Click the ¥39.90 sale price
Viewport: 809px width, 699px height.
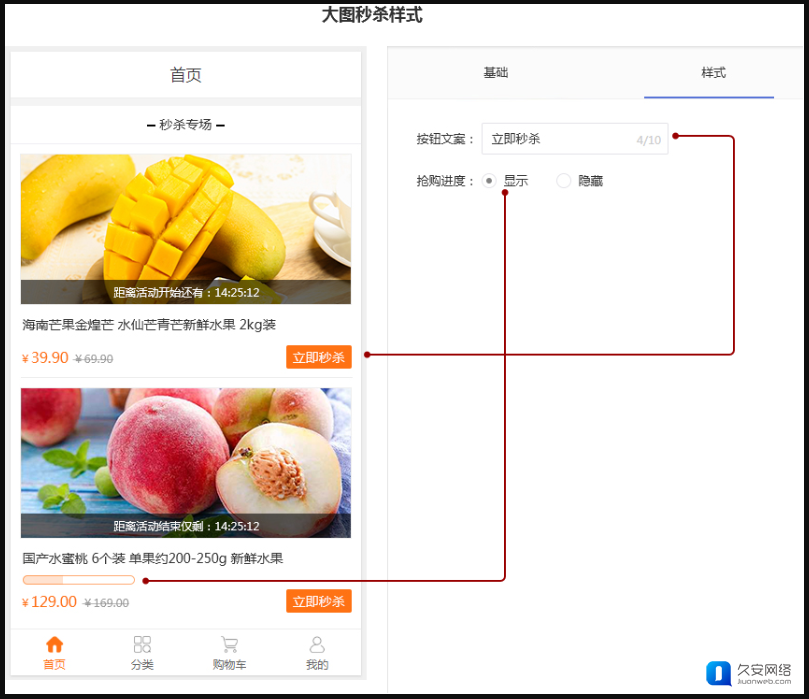tap(45, 357)
